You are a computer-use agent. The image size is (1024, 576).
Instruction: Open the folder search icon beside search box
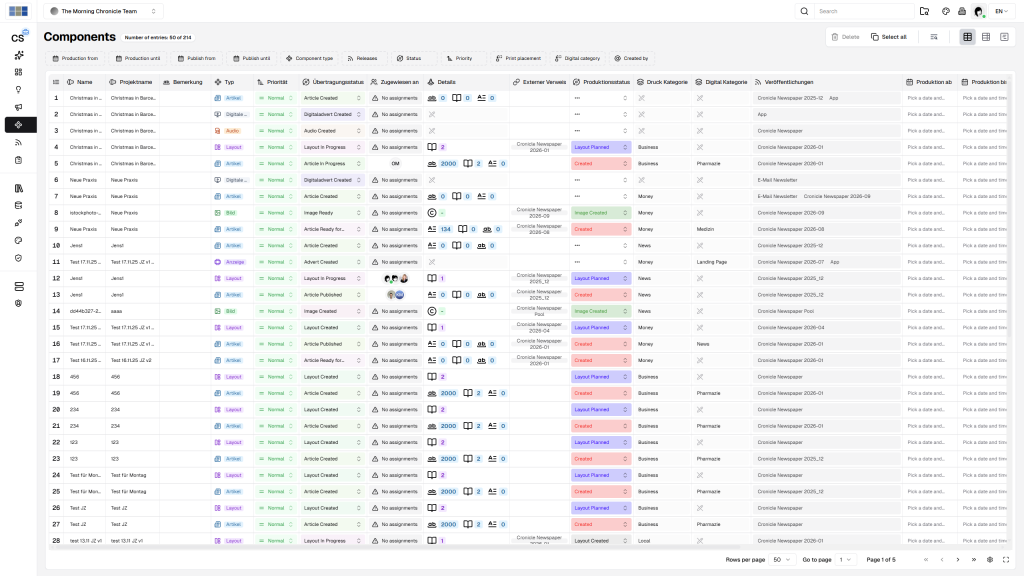point(924,11)
